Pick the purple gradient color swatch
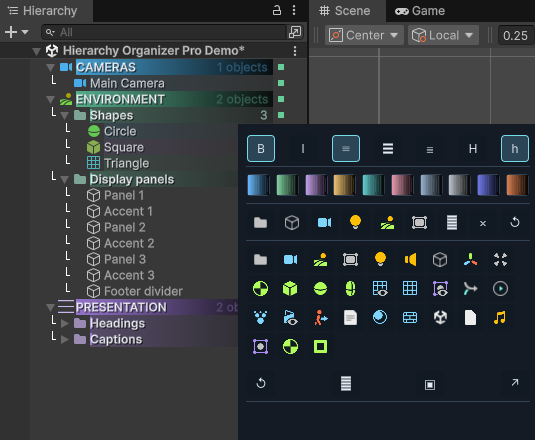 point(316,185)
